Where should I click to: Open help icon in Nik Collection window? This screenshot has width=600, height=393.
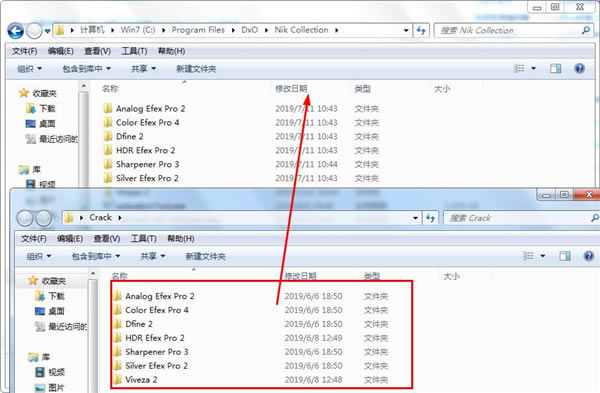point(580,68)
